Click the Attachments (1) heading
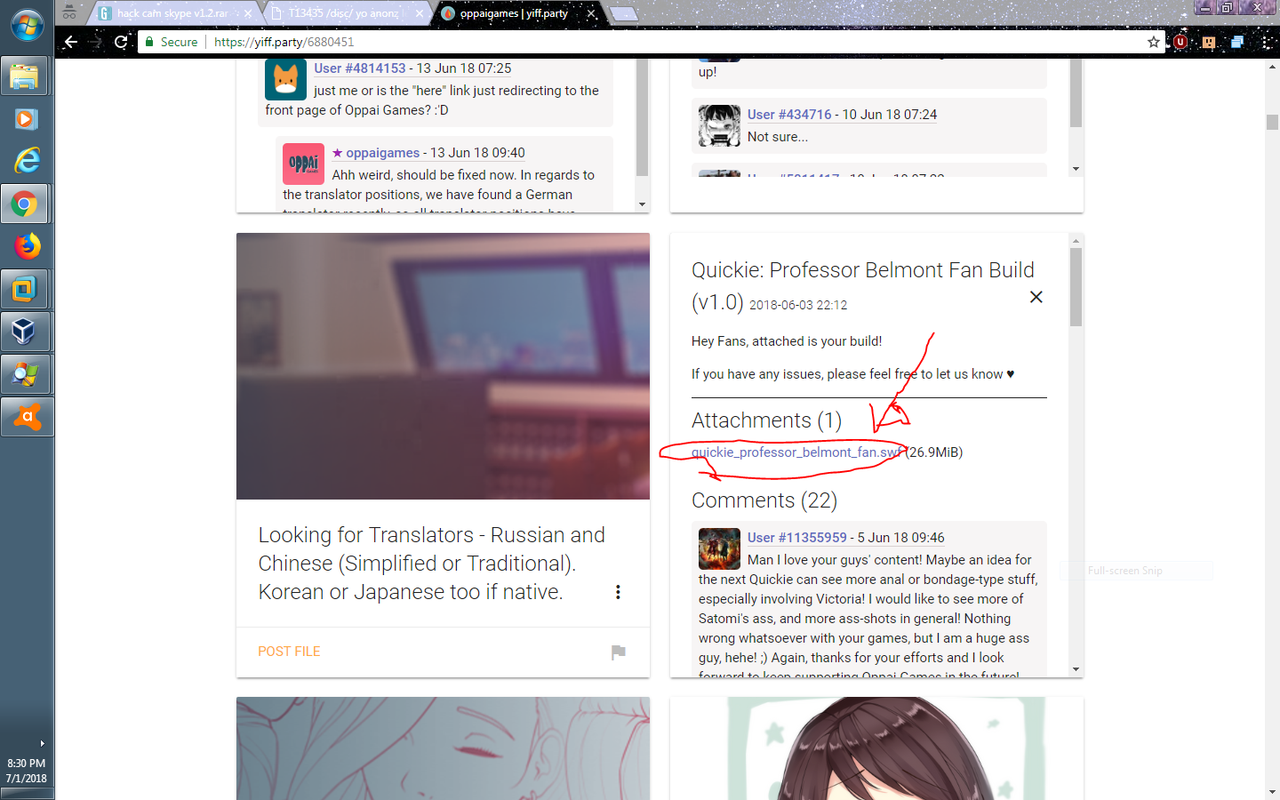Image resolution: width=1280 pixels, height=800 pixels. [x=767, y=420]
